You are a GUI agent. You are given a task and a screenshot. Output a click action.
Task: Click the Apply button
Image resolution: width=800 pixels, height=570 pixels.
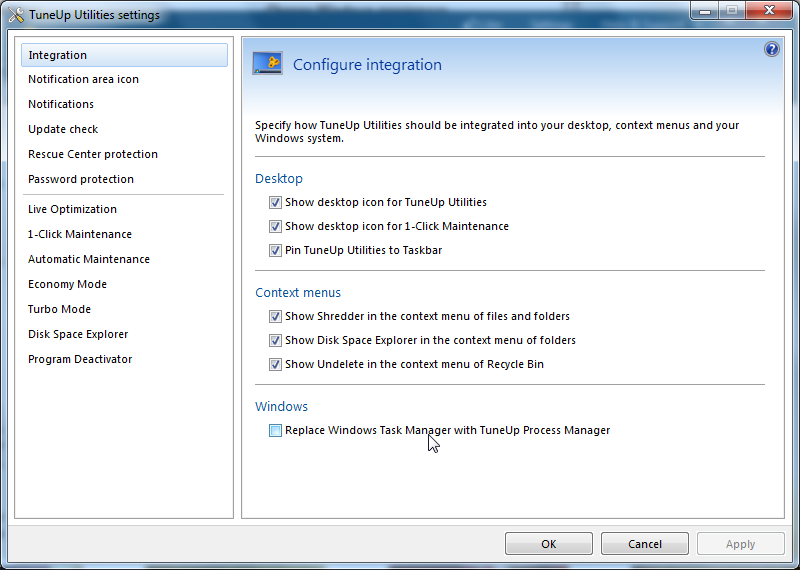(x=740, y=544)
